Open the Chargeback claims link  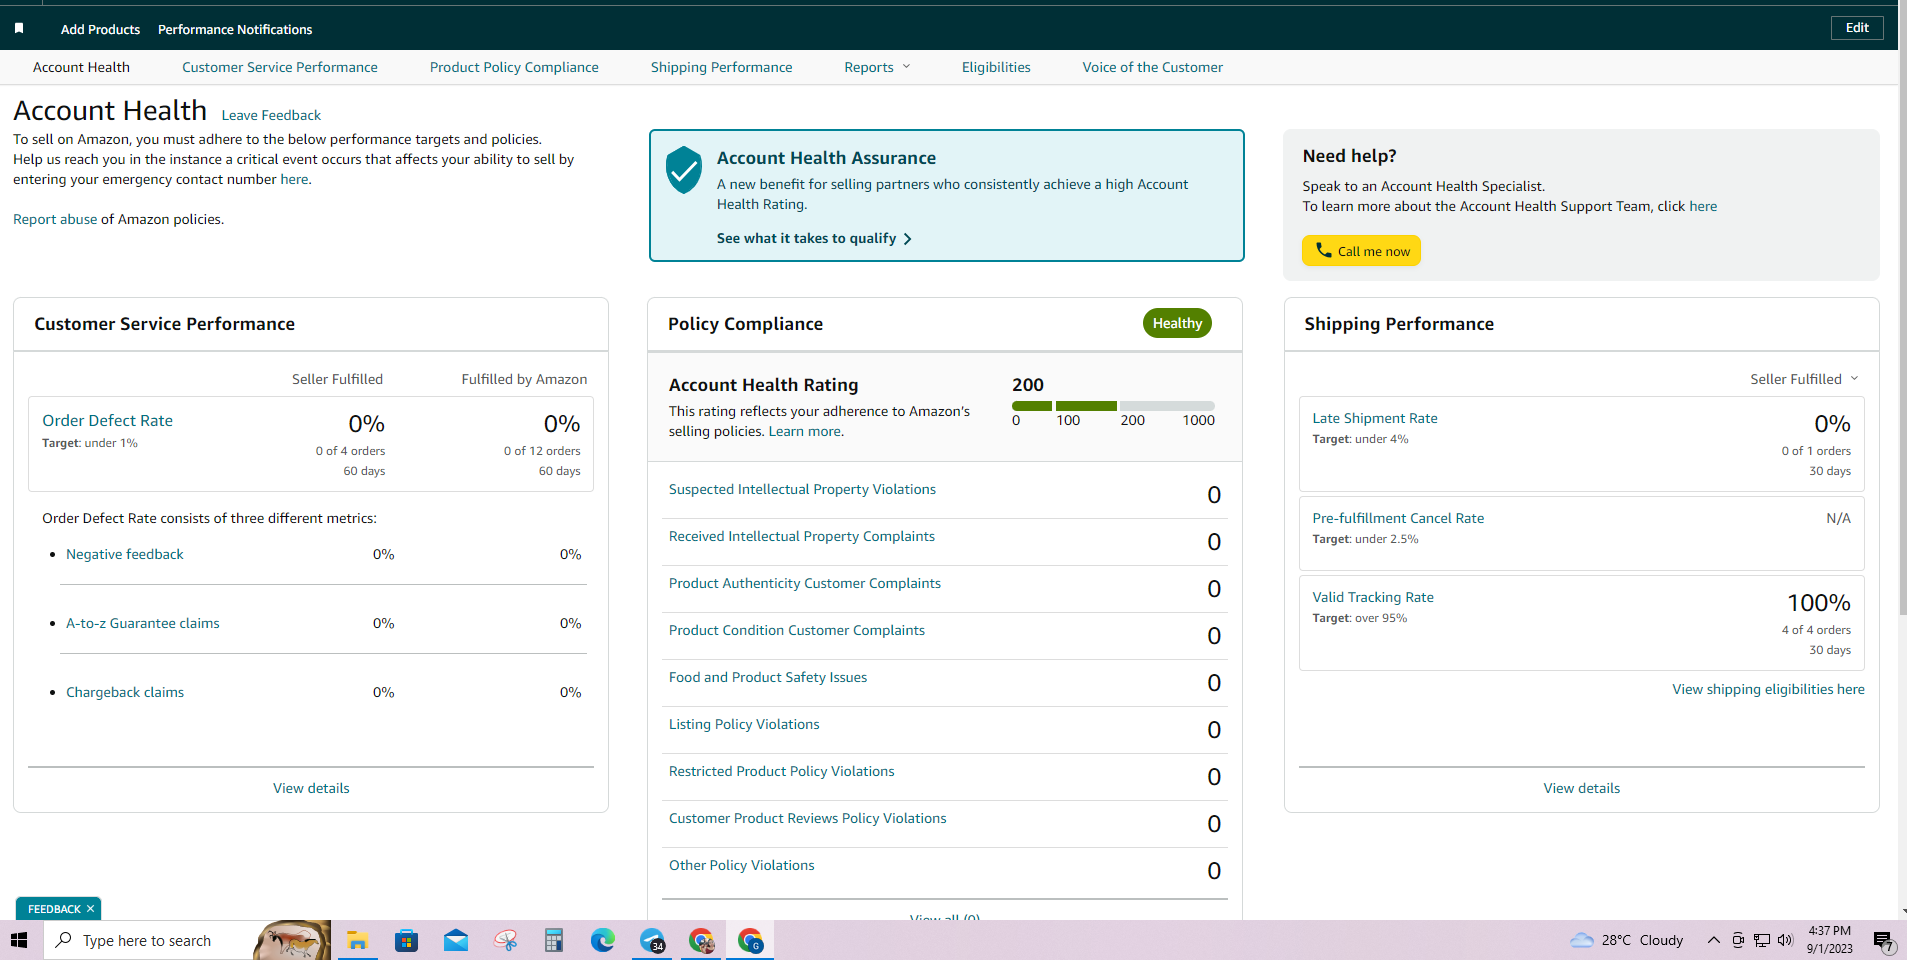click(x=125, y=692)
